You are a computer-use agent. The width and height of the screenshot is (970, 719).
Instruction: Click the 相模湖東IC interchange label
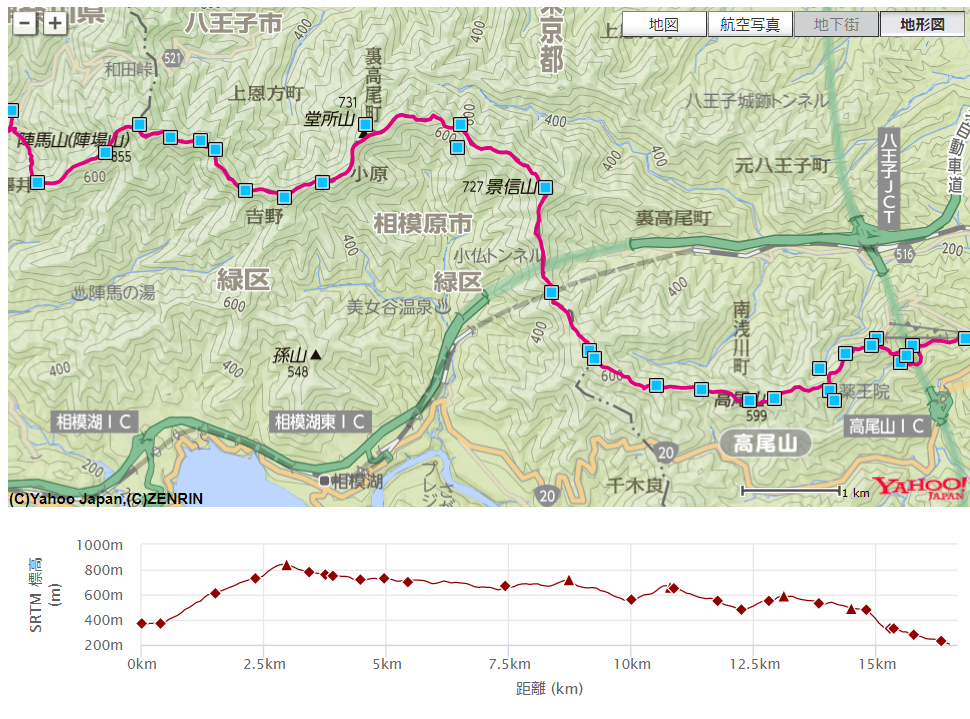tap(320, 422)
